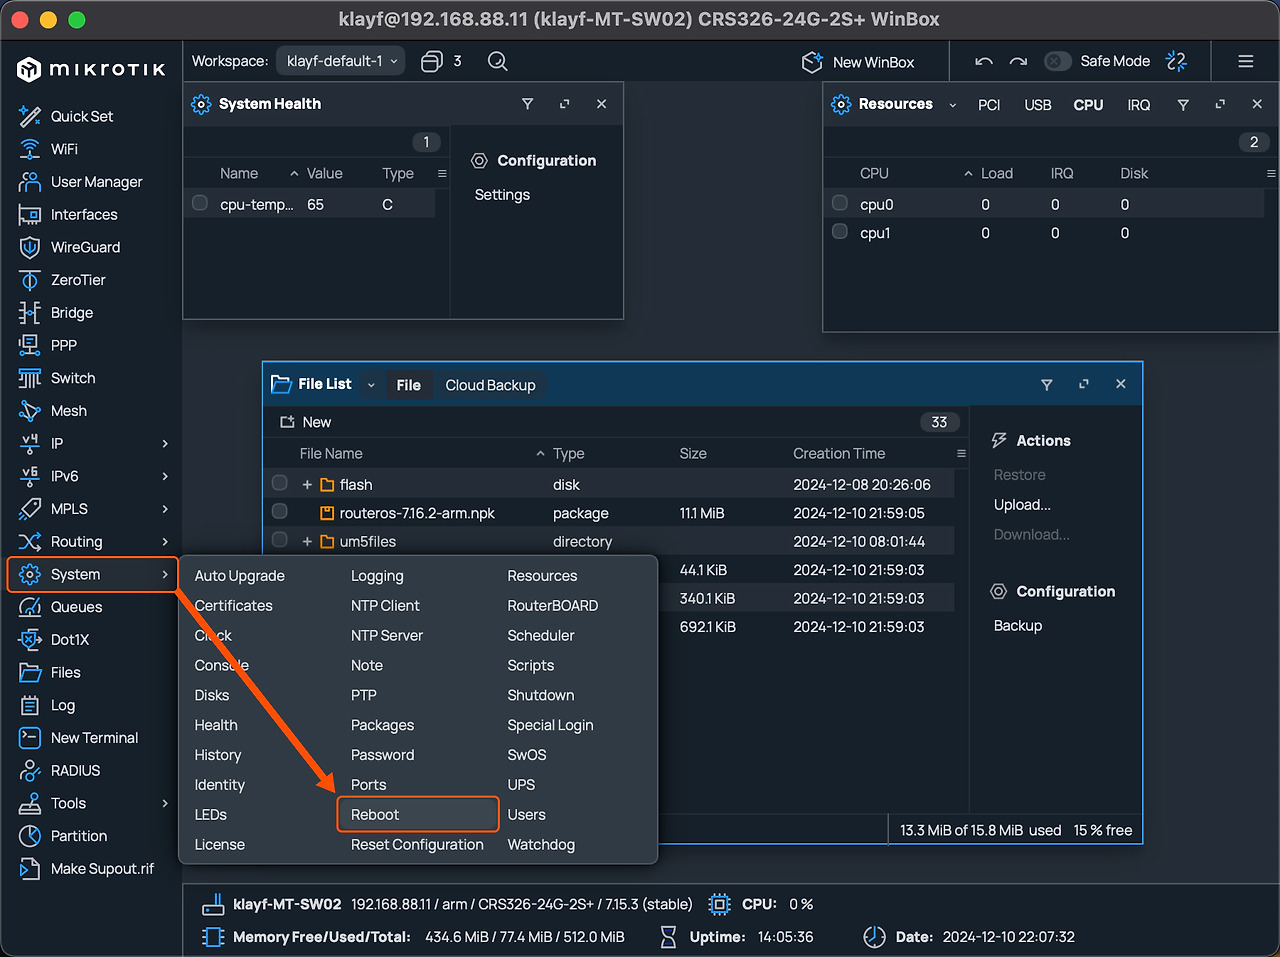Choose Reset Configuration in System menu
This screenshot has height=957, width=1280.
[x=417, y=845]
